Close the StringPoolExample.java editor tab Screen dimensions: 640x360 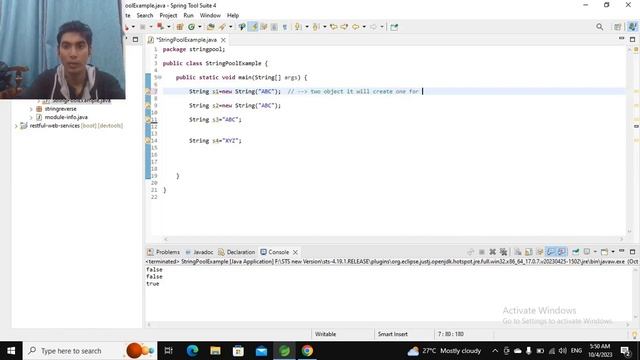(x=223, y=40)
